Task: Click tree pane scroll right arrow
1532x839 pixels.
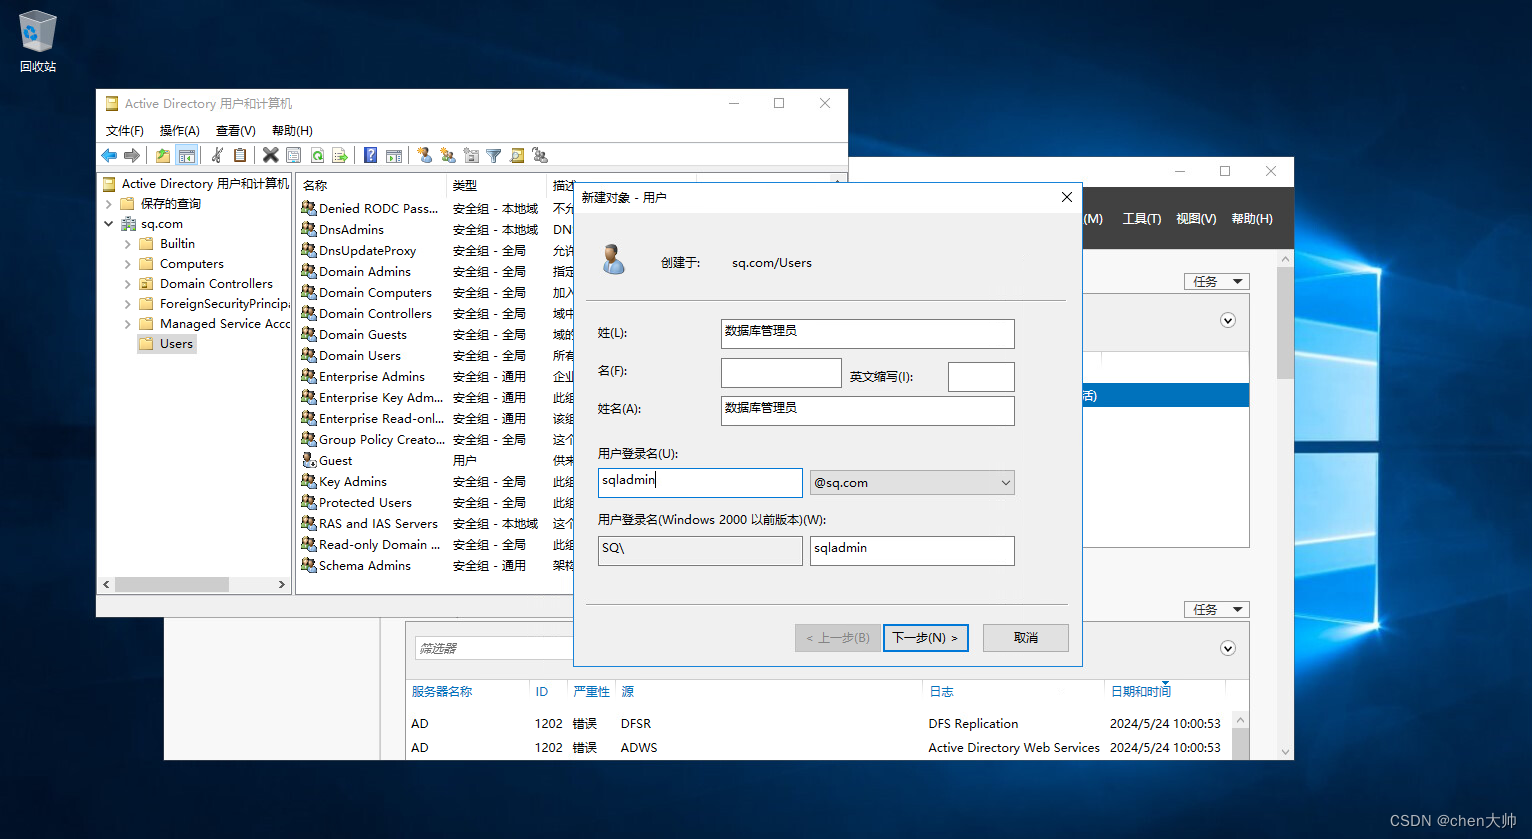Action: click(x=281, y=584)
